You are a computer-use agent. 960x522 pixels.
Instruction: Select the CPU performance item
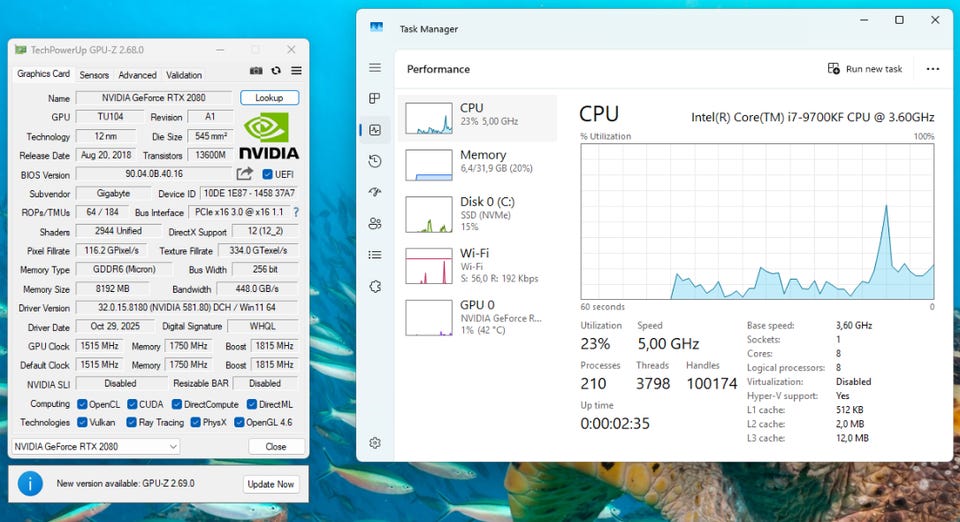(x=478, y=118)
